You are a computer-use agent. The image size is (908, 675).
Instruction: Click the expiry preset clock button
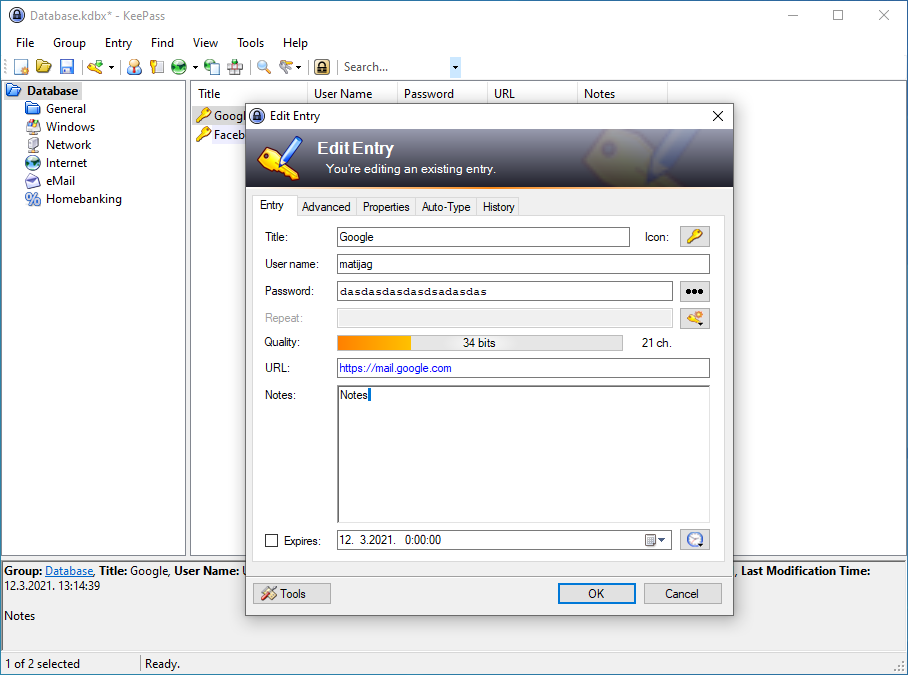pos(694,540)
